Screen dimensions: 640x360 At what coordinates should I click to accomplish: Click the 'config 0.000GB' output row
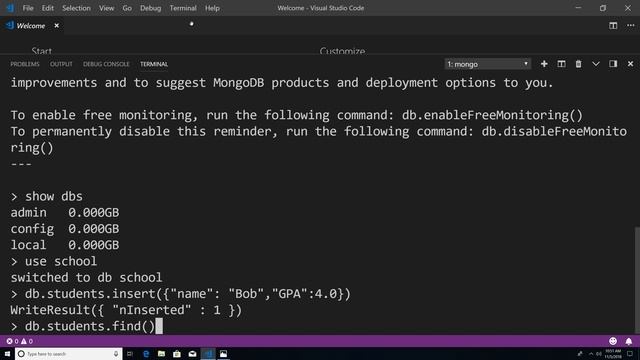tap(64, 229)
